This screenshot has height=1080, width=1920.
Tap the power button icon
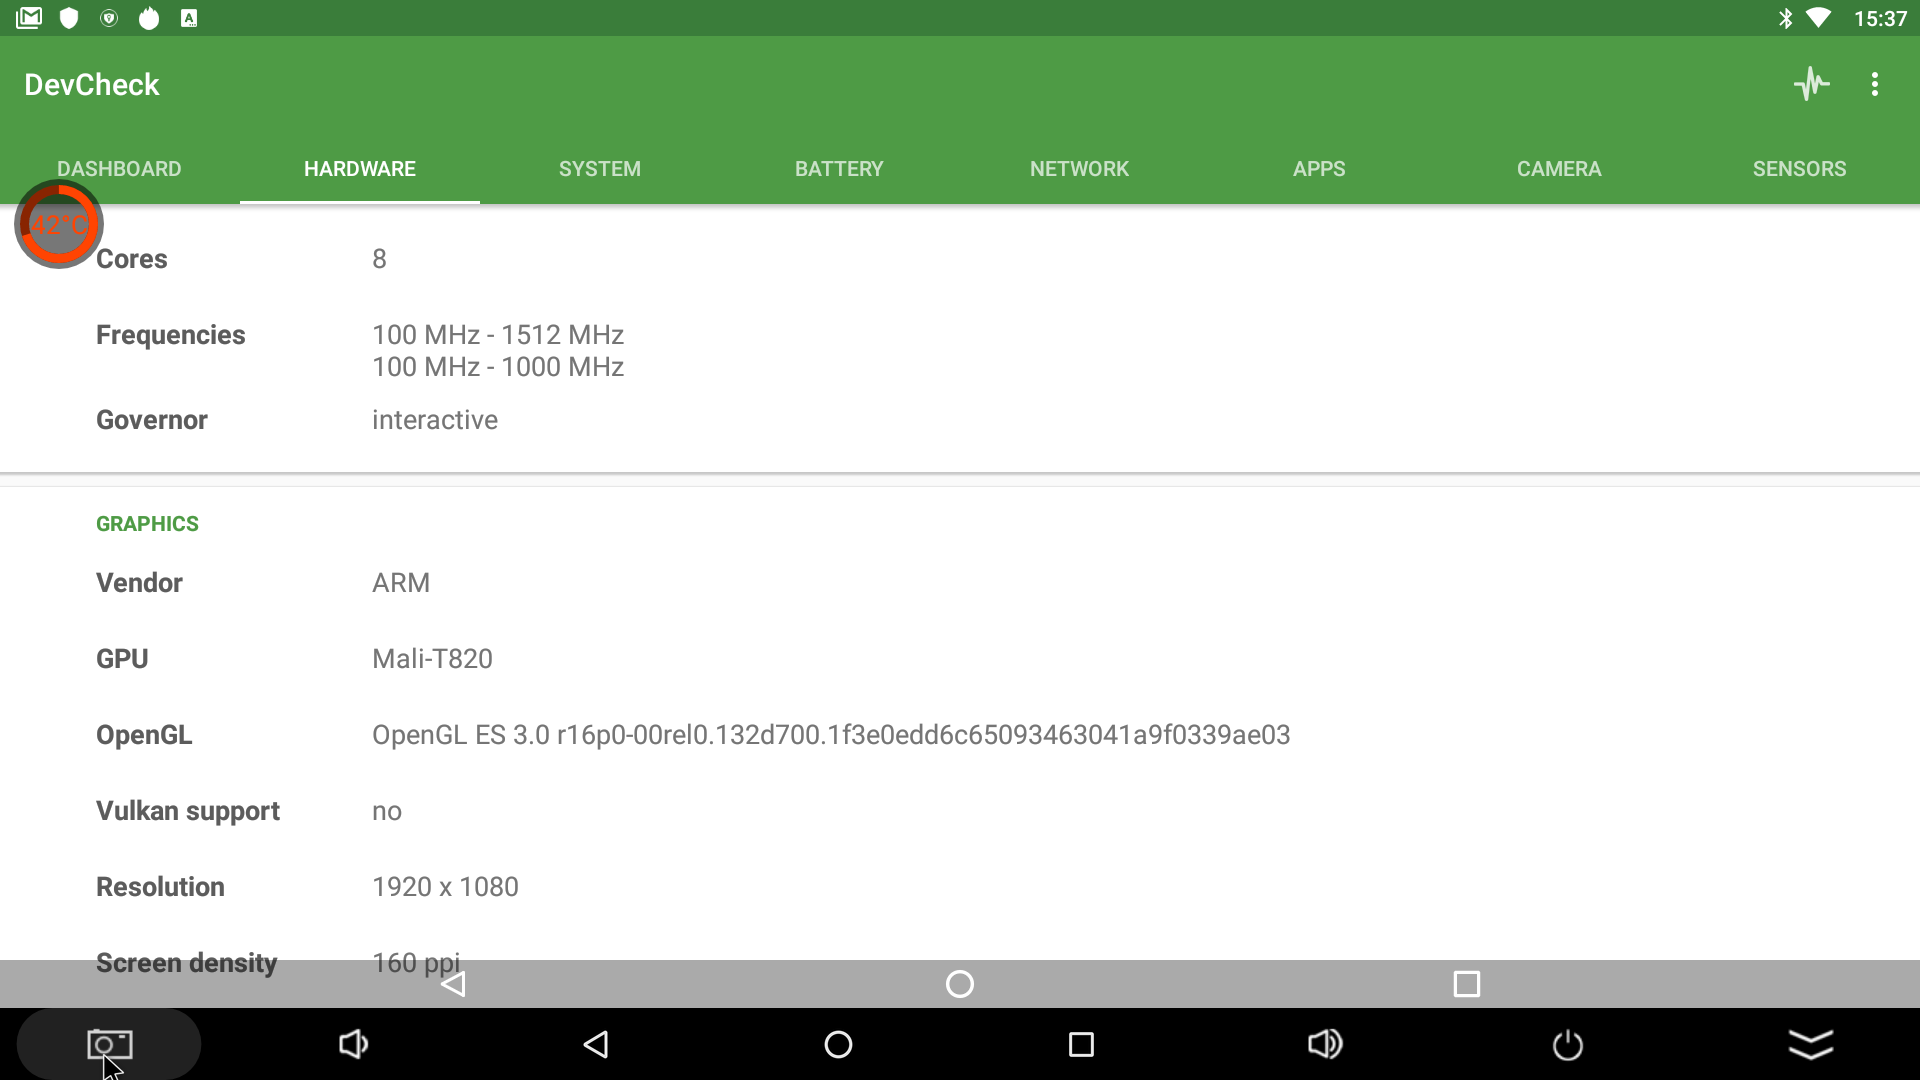point(1567,1044)
